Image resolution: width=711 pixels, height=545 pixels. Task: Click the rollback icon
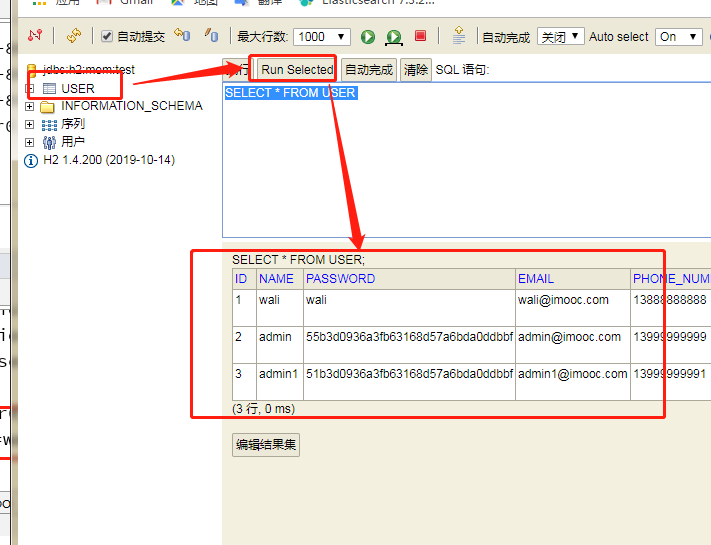(x=182, y=35)
